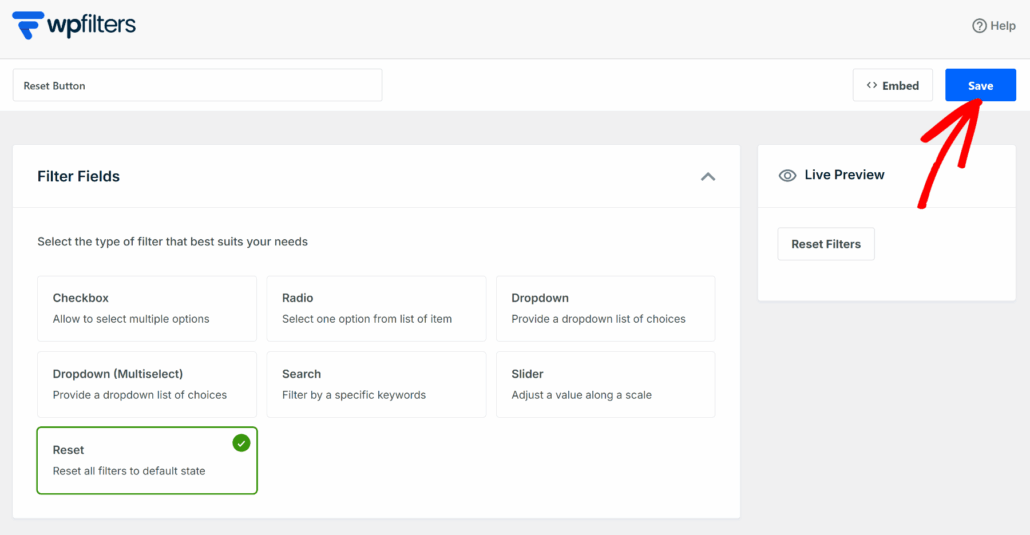Select the Dropdown (Multiselect) filter type
The image size is (1030, 535).
tap(147, 384)
